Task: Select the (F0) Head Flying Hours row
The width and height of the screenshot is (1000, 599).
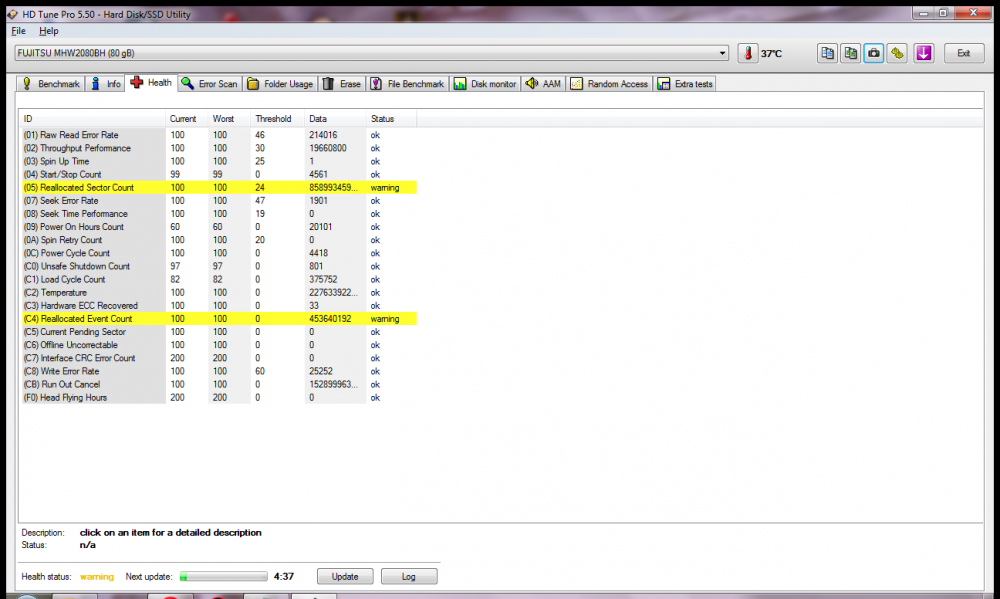Action: point(219,397)
